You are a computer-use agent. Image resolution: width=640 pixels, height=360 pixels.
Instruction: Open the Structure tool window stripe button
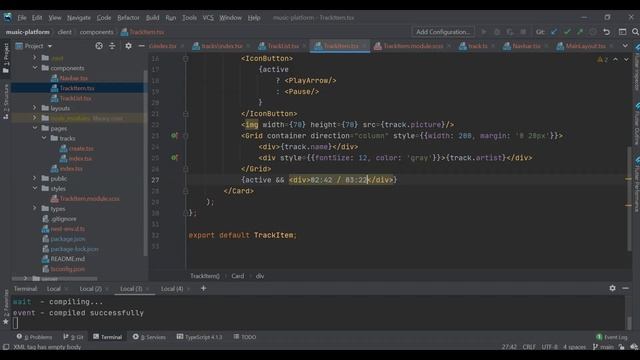pyautogui.click(x=6, y=102)
